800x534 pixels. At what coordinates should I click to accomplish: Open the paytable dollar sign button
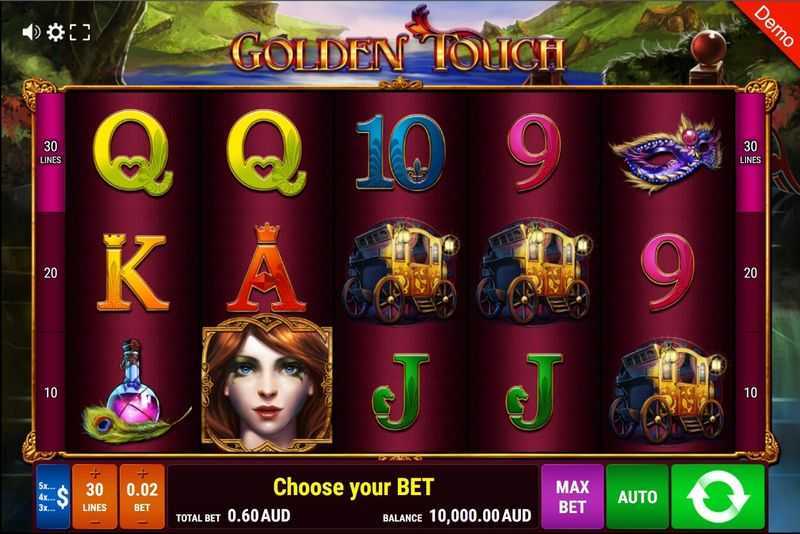(54, 497)
